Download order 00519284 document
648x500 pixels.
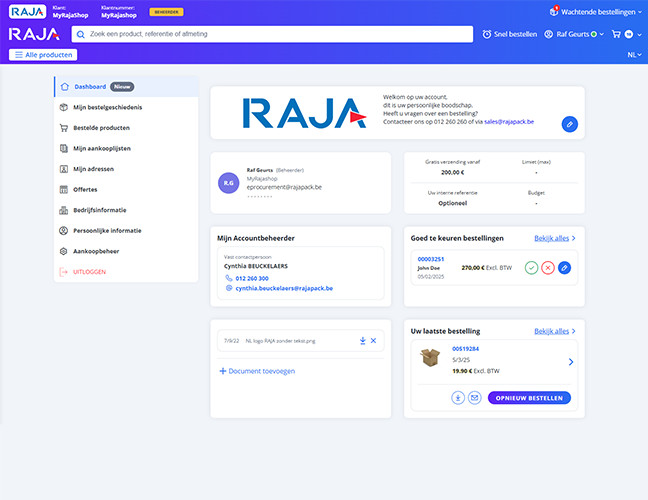click(458, 398)
